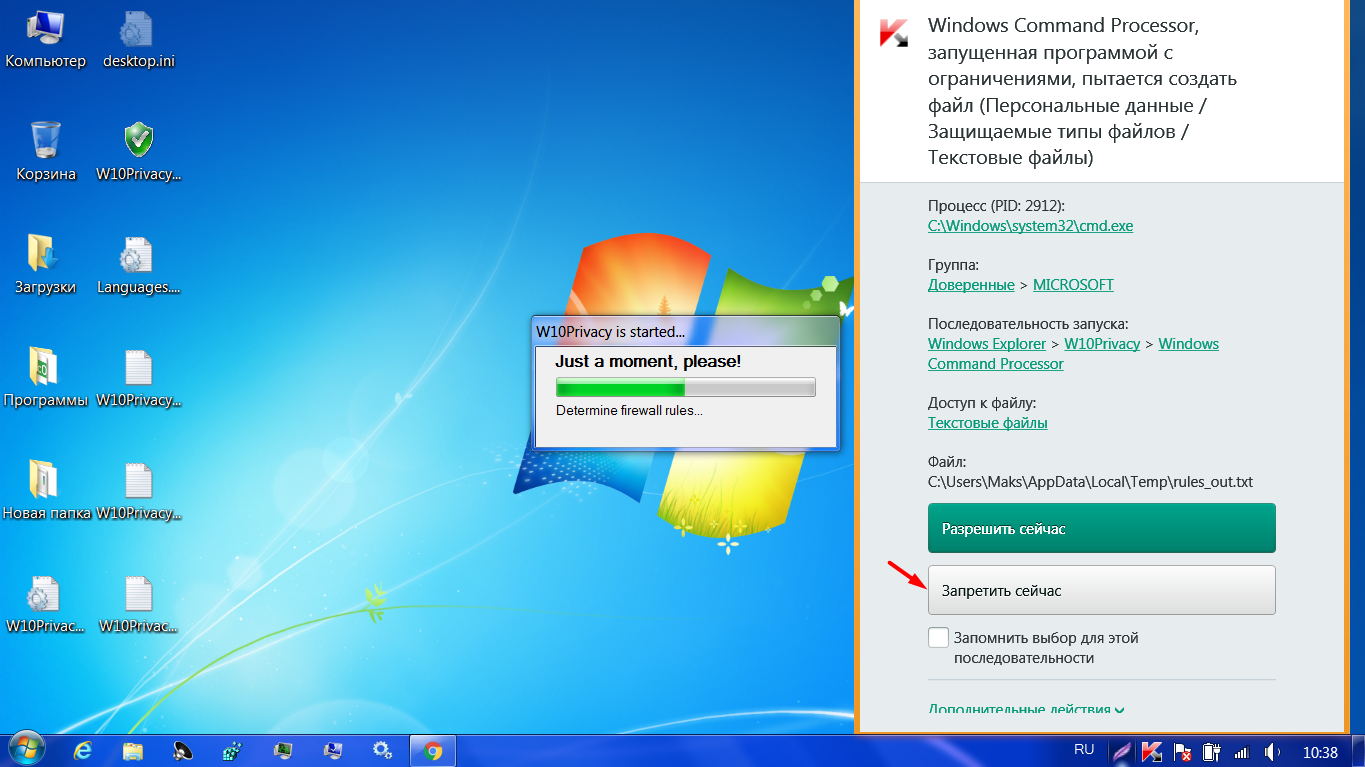Open the gears icon on the taskbar

[382, 750]
